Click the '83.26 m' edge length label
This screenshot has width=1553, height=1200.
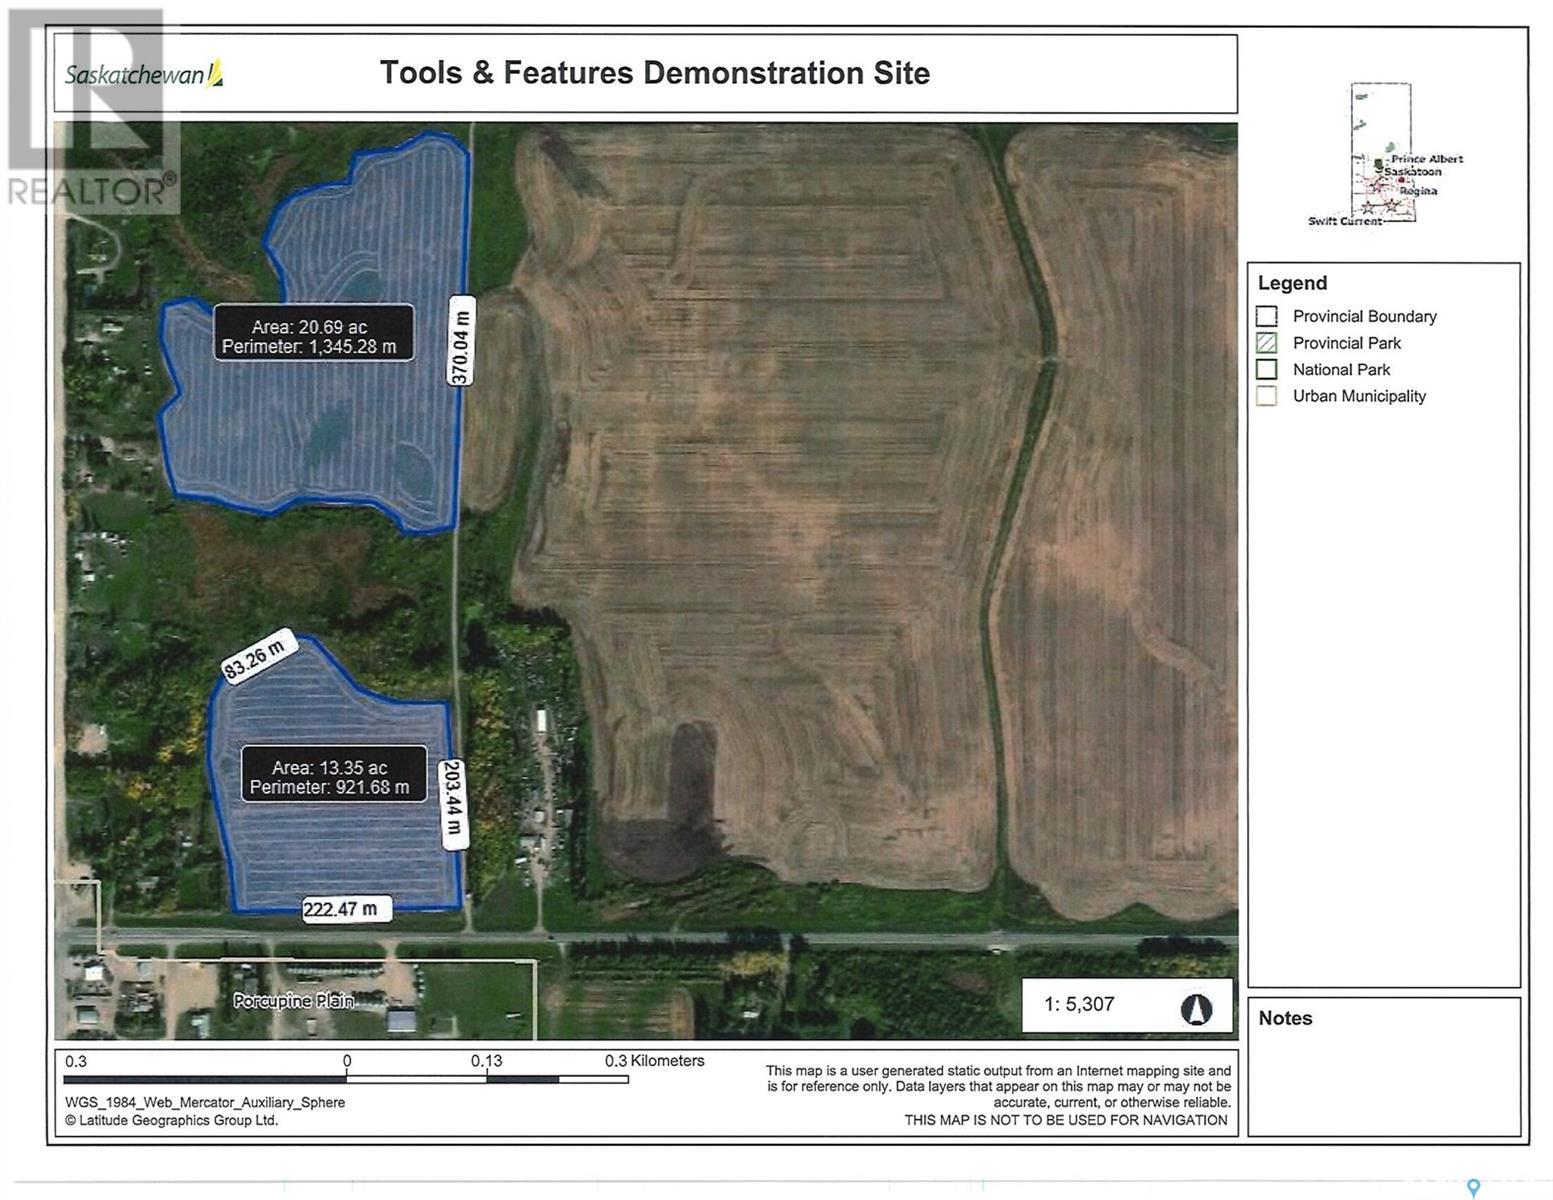point(260,656)
